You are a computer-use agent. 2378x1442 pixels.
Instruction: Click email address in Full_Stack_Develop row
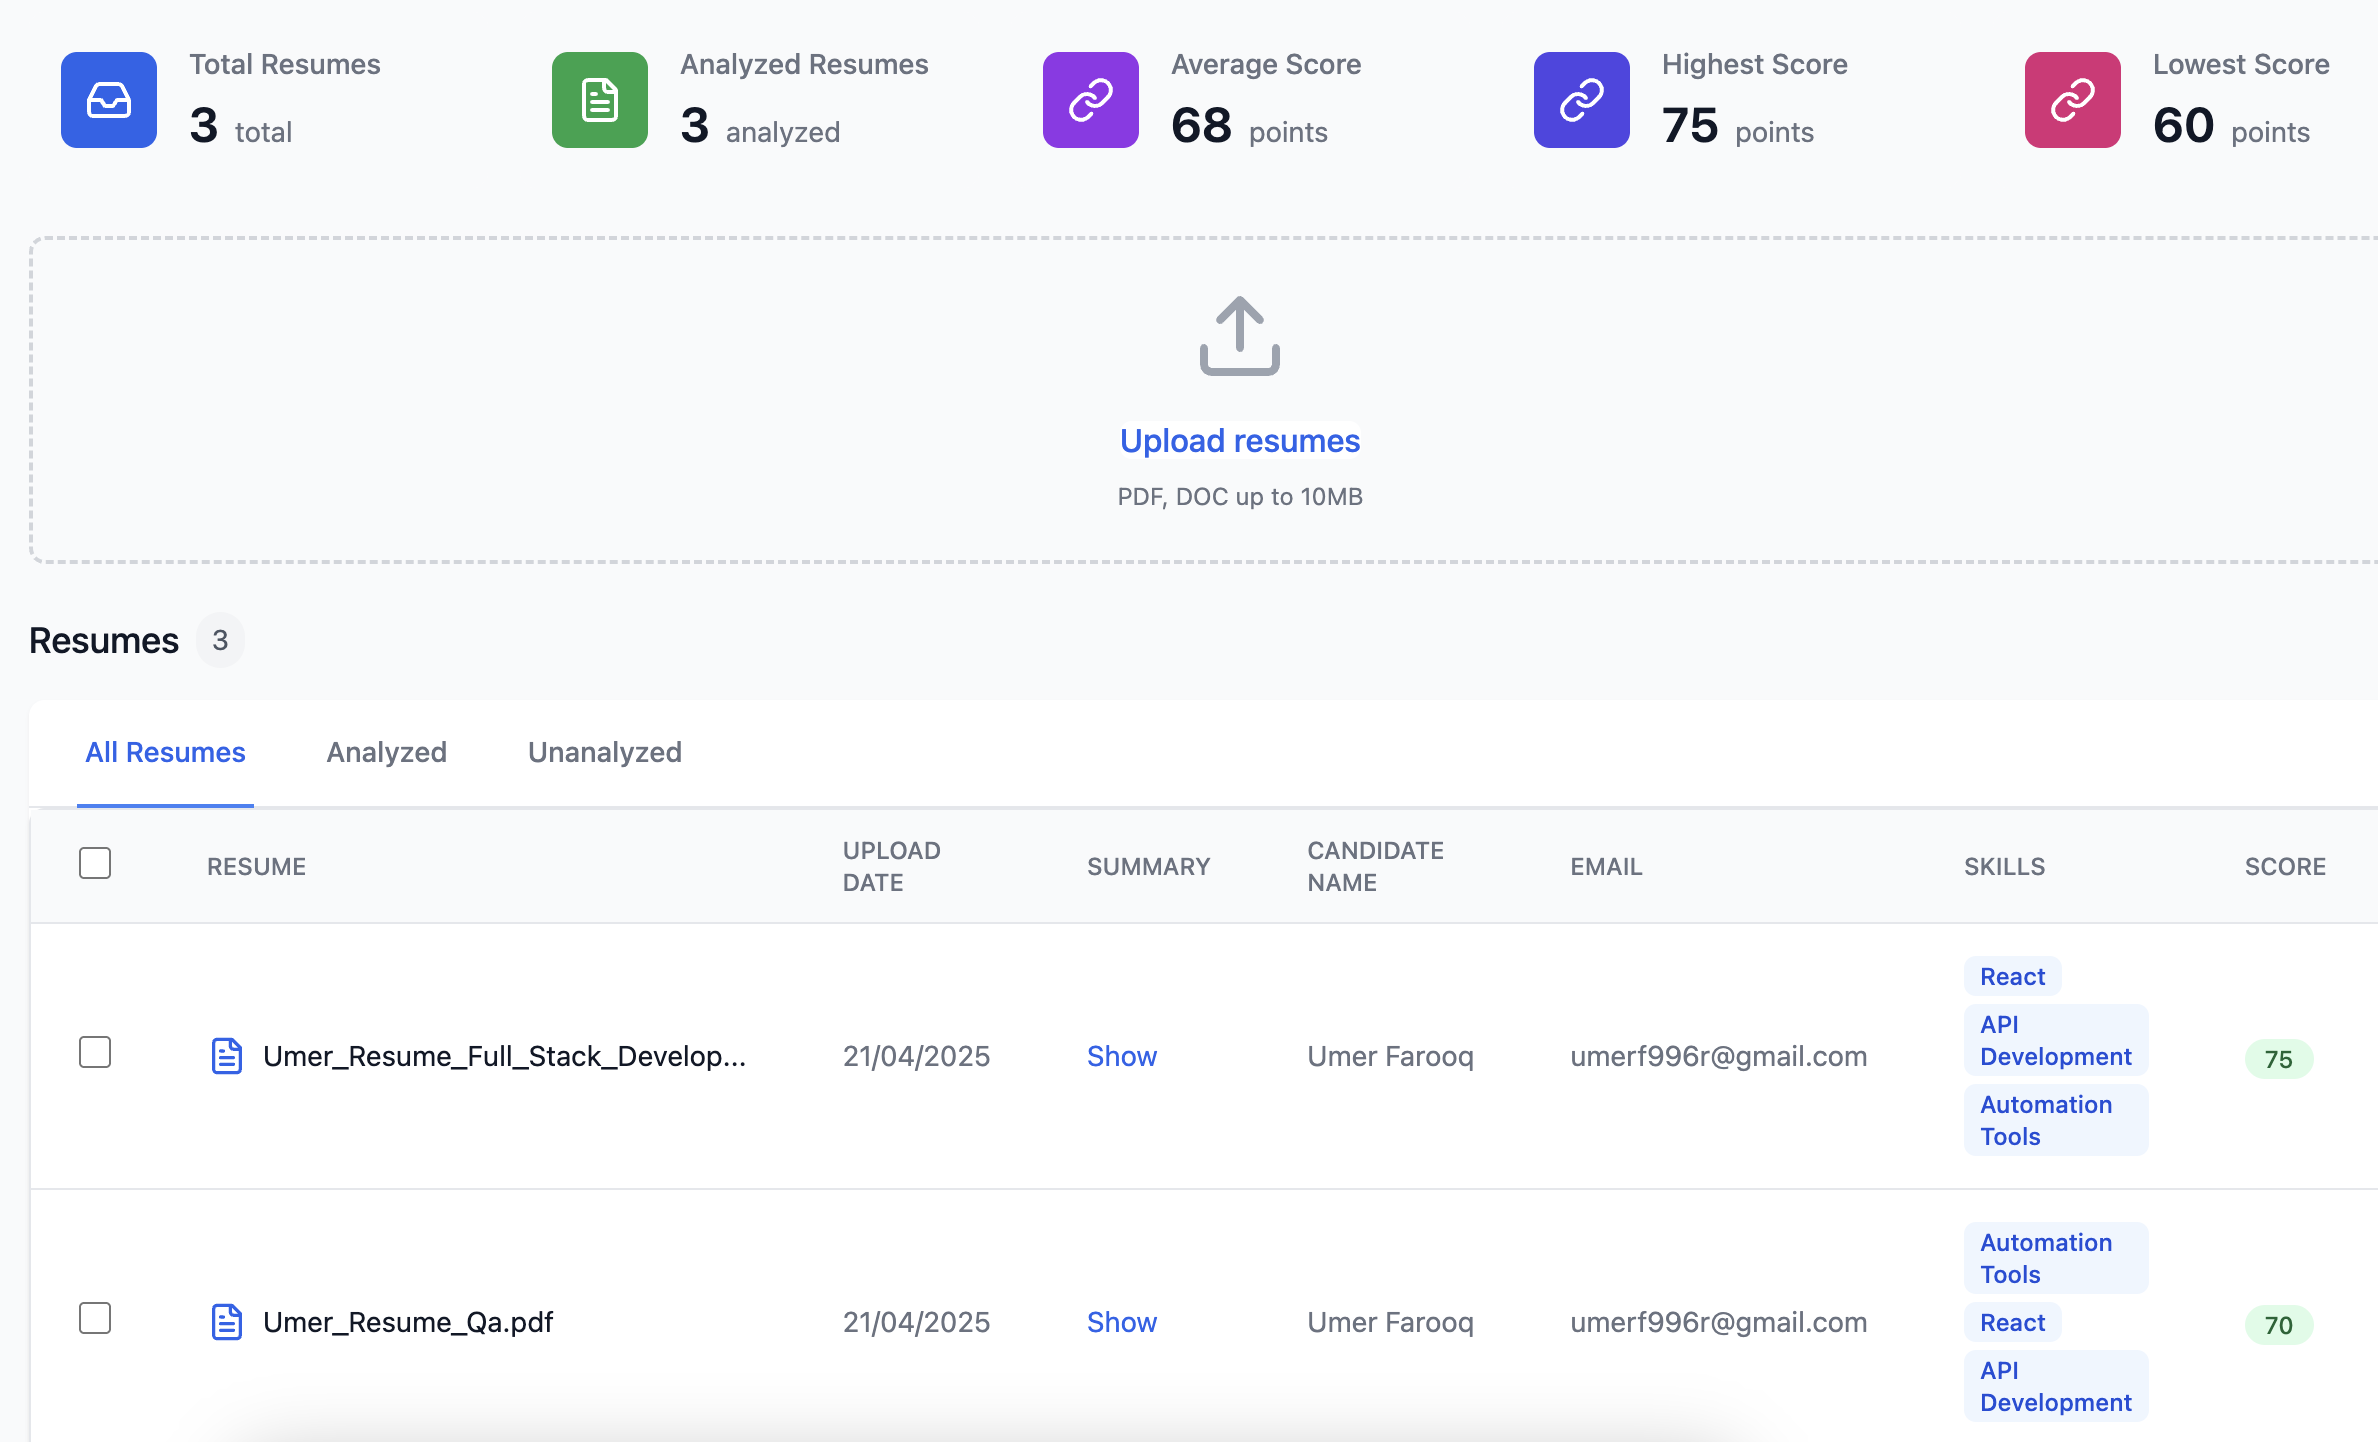pyautogui.click(x=1718, y=1056)
